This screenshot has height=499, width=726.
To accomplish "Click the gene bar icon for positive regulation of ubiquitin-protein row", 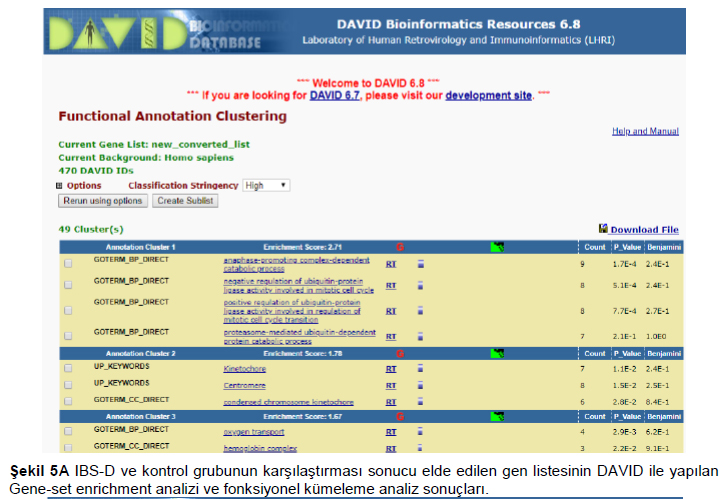I will (x=420, y=311).
